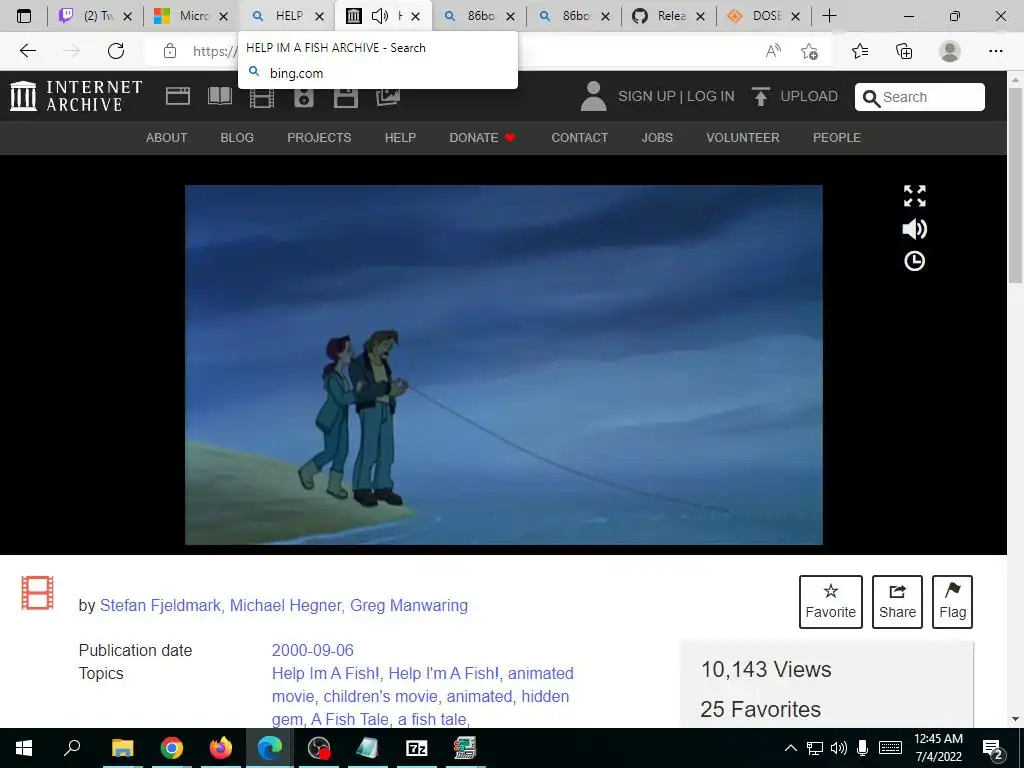
Task: Open Edge Settings and more menu
Action: 995,51
